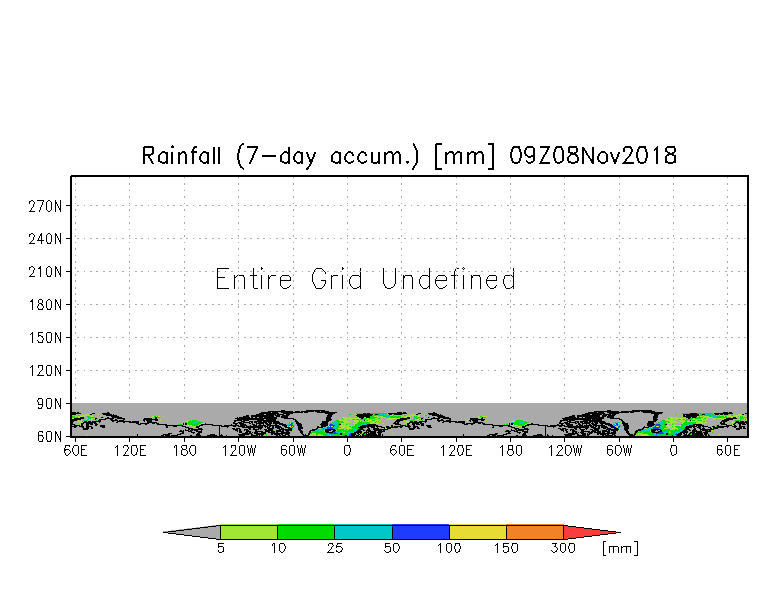Click the 25 value label under the legend
This screenshot has height=612, width=784.
pyautogui.click(x=334, y=549)
